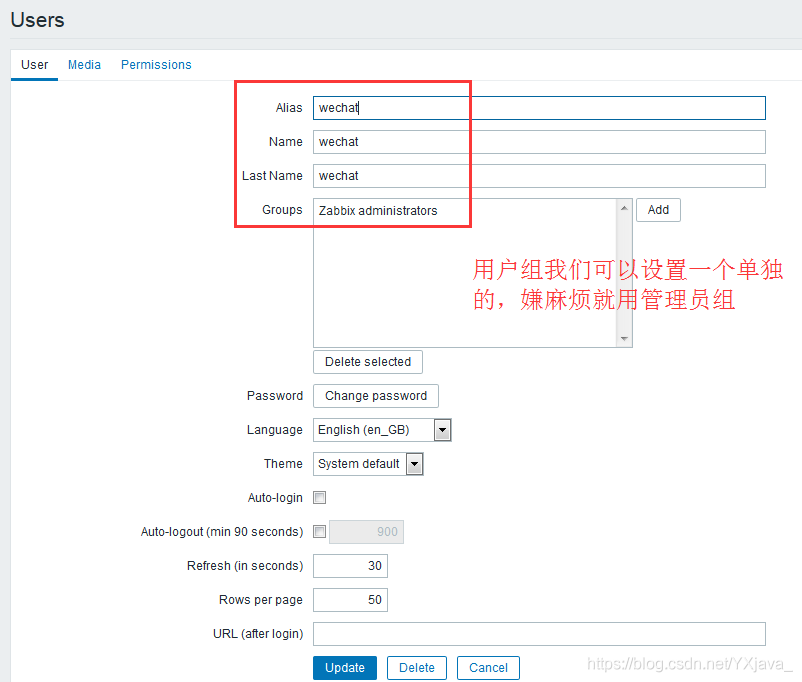Enable the Auto-login checkbox
This screenshot has height=682, width=802.
[320, 497]
